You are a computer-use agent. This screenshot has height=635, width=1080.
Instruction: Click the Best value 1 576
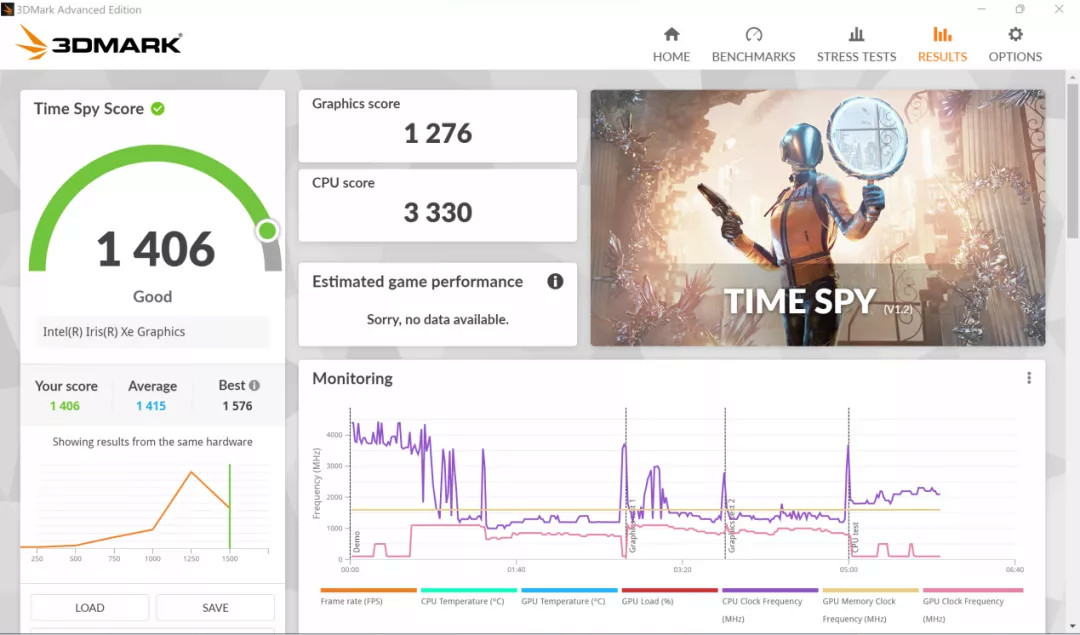pyautogui.click(x=237, y=406)
